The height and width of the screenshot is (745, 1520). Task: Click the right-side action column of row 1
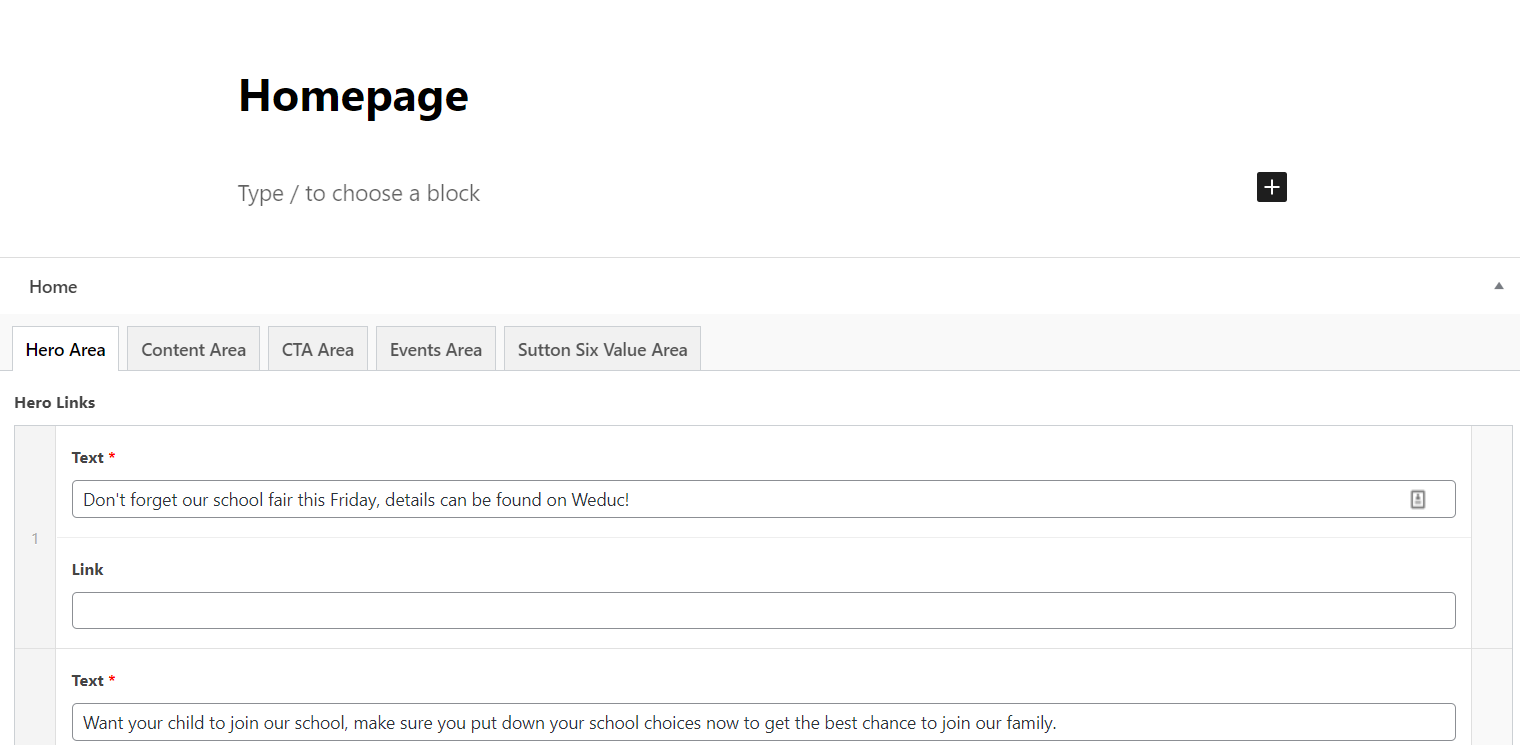click(x=1491, y=538)
